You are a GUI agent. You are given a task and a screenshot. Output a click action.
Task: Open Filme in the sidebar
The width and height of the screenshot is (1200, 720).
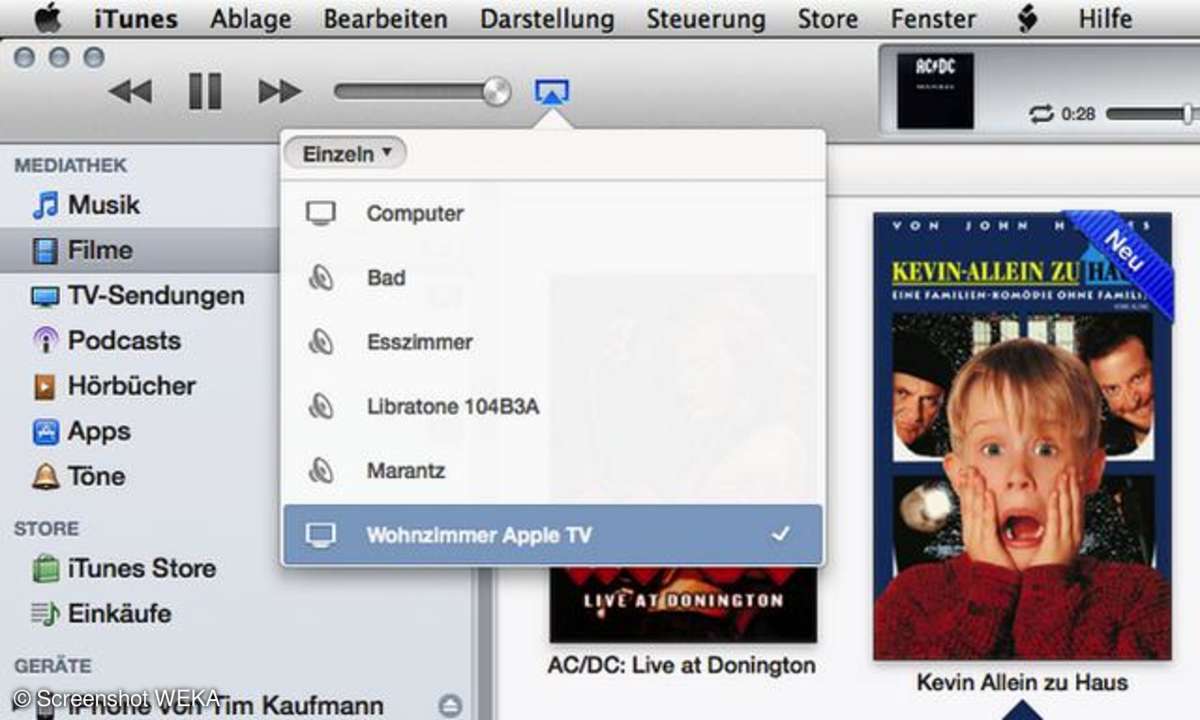140,250
